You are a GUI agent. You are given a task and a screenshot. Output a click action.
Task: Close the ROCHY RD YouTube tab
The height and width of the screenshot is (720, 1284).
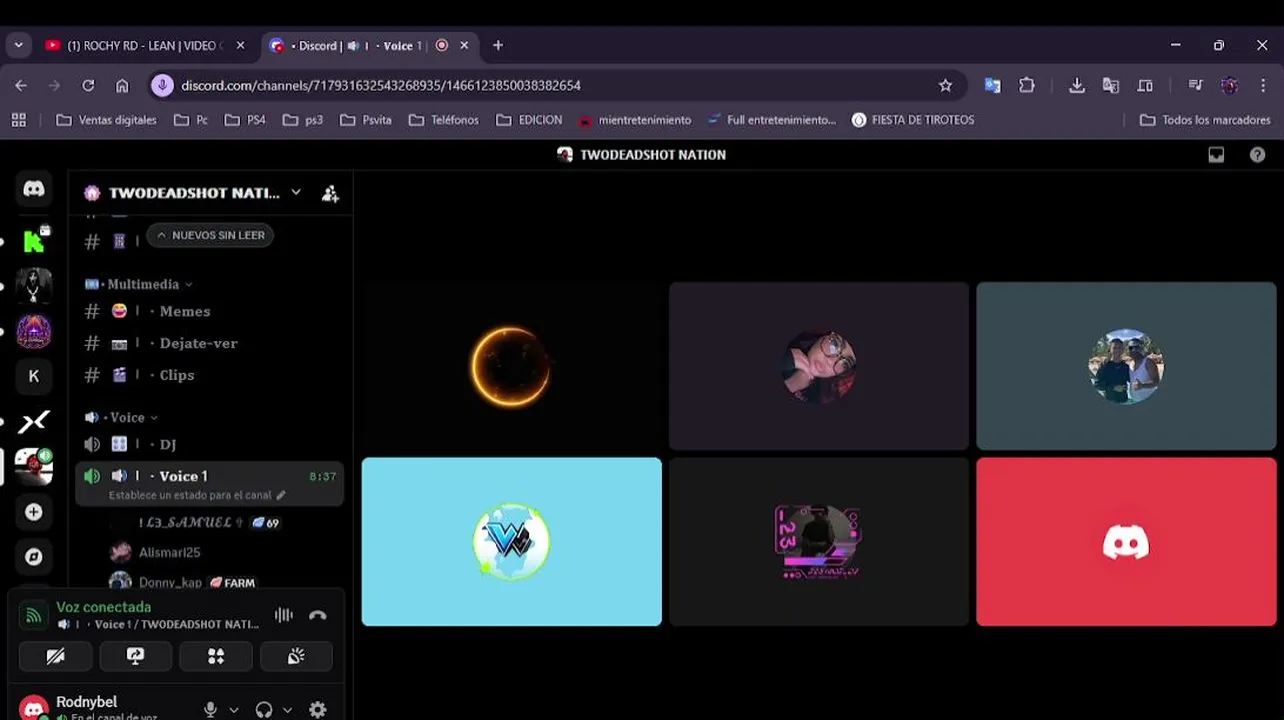point(240,46)
